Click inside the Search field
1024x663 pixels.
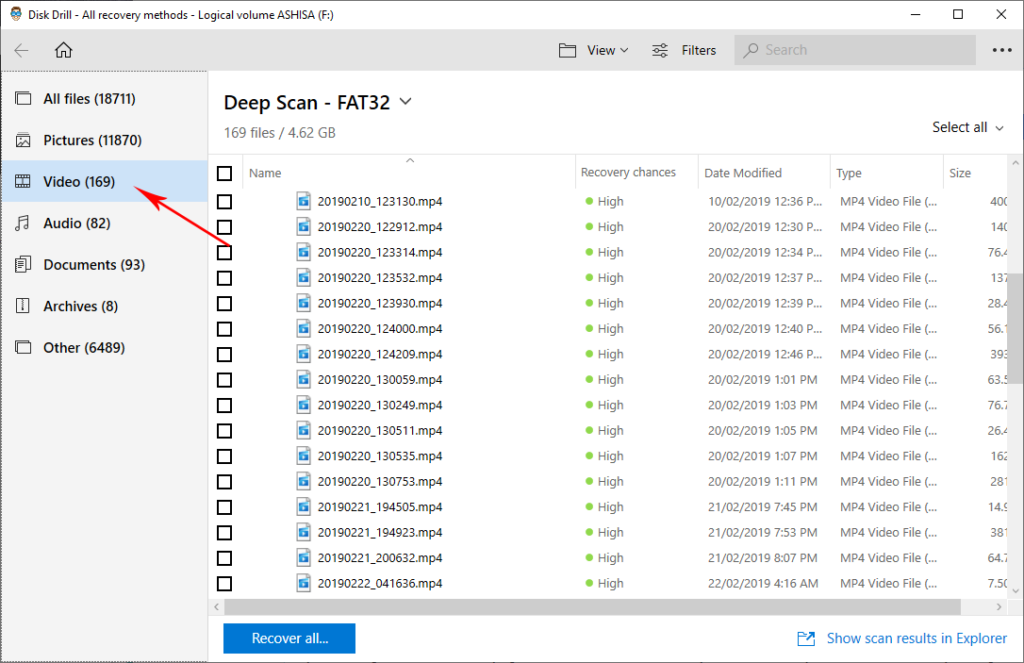855,49
